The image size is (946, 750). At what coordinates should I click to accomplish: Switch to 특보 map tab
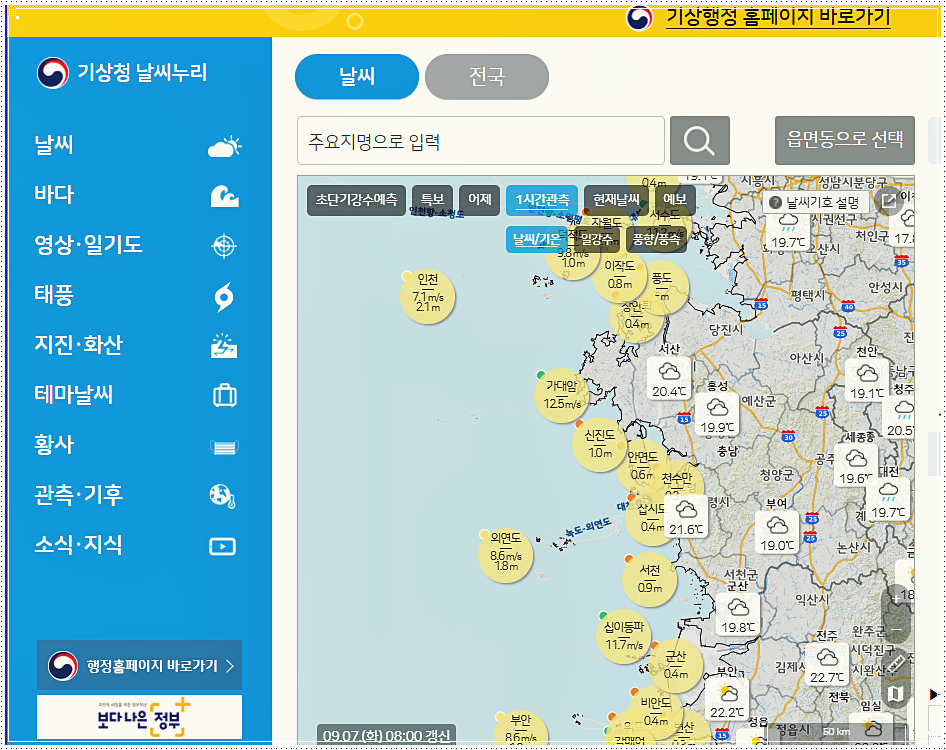click(x=433, y=200)
